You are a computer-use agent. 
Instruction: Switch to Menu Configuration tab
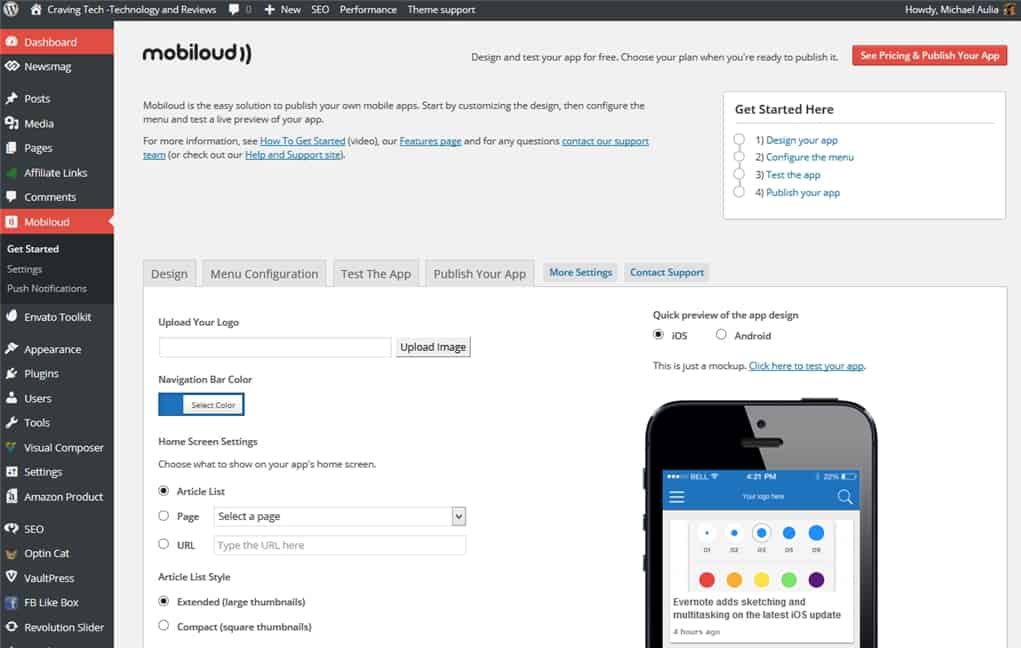click(264, 274)
